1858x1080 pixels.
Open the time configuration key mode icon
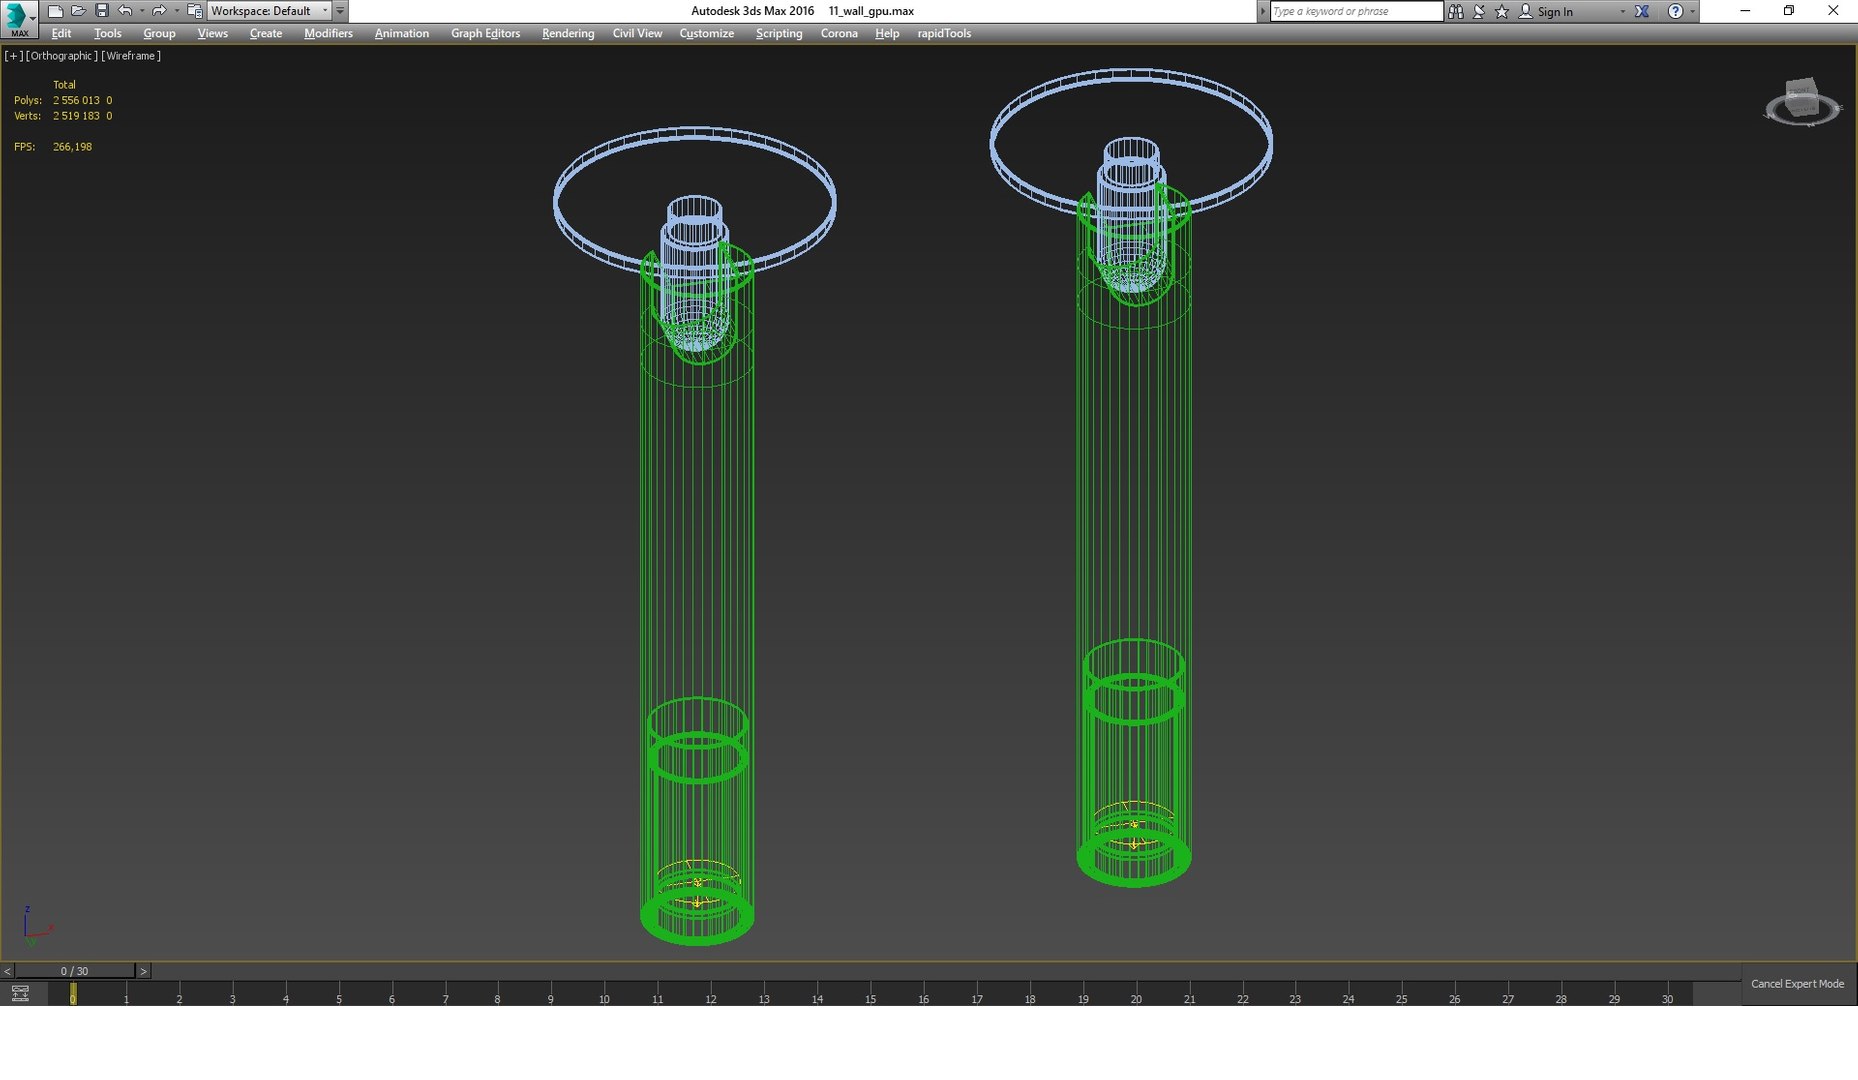coord(20,993)
